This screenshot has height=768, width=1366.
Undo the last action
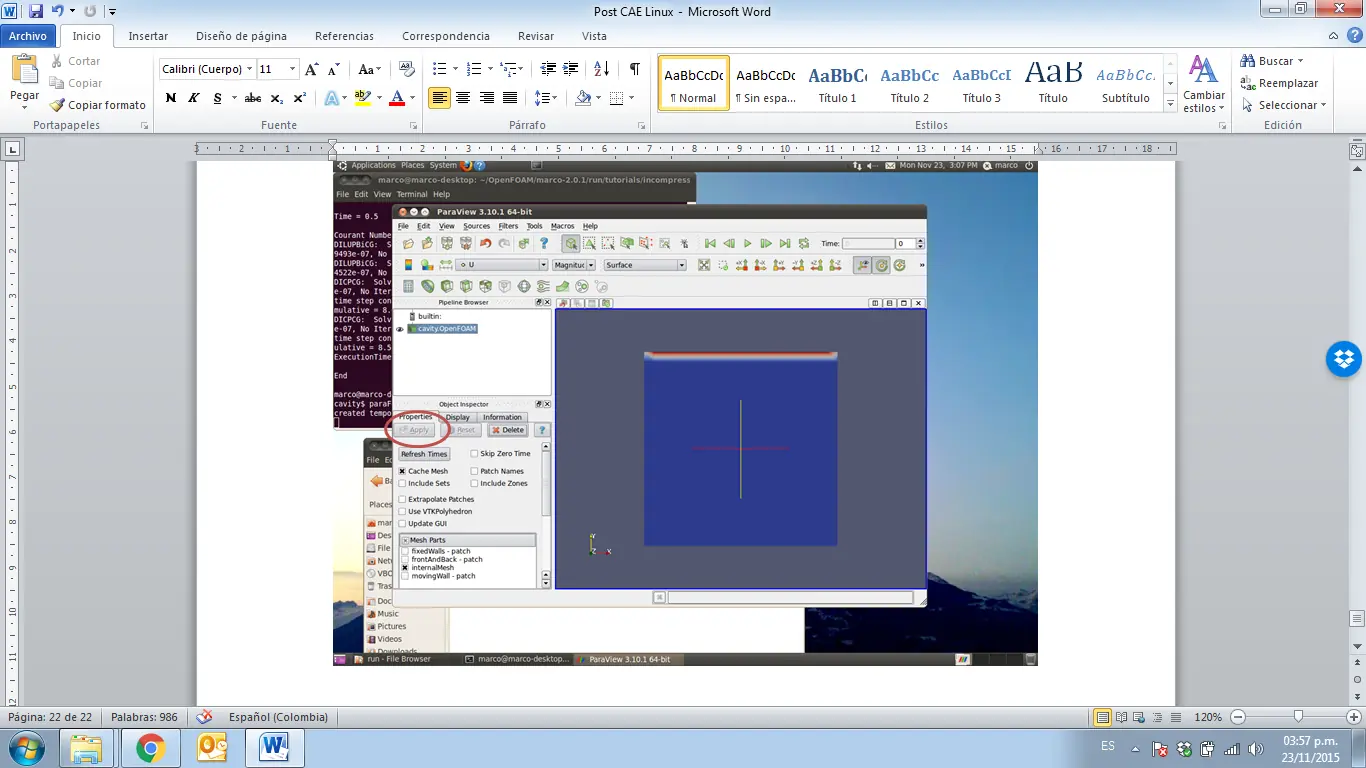tap(58, 11)
